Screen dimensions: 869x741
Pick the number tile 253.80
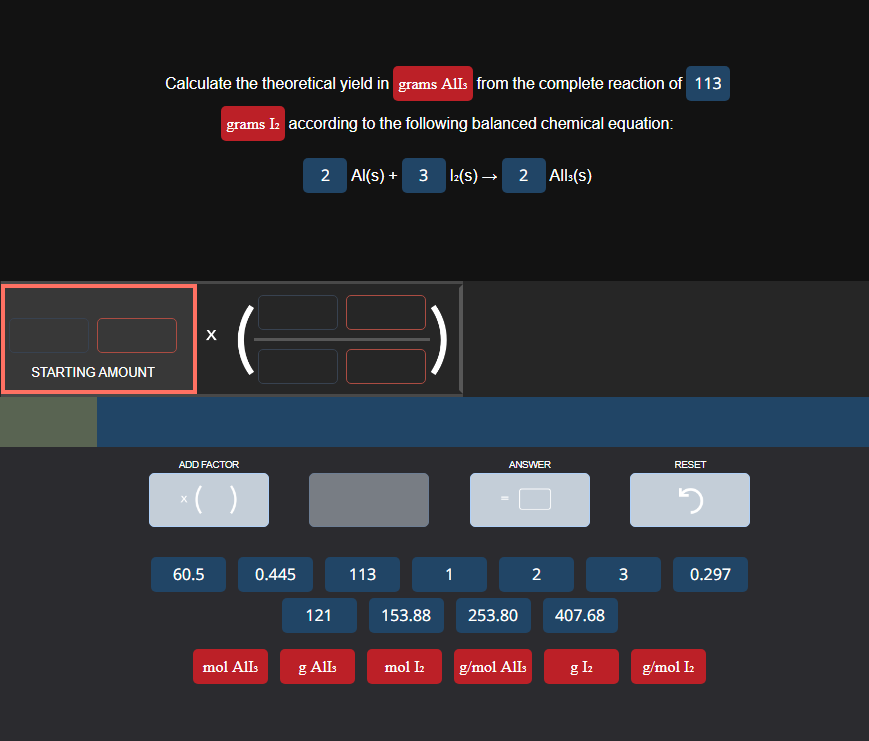(493, 615)
